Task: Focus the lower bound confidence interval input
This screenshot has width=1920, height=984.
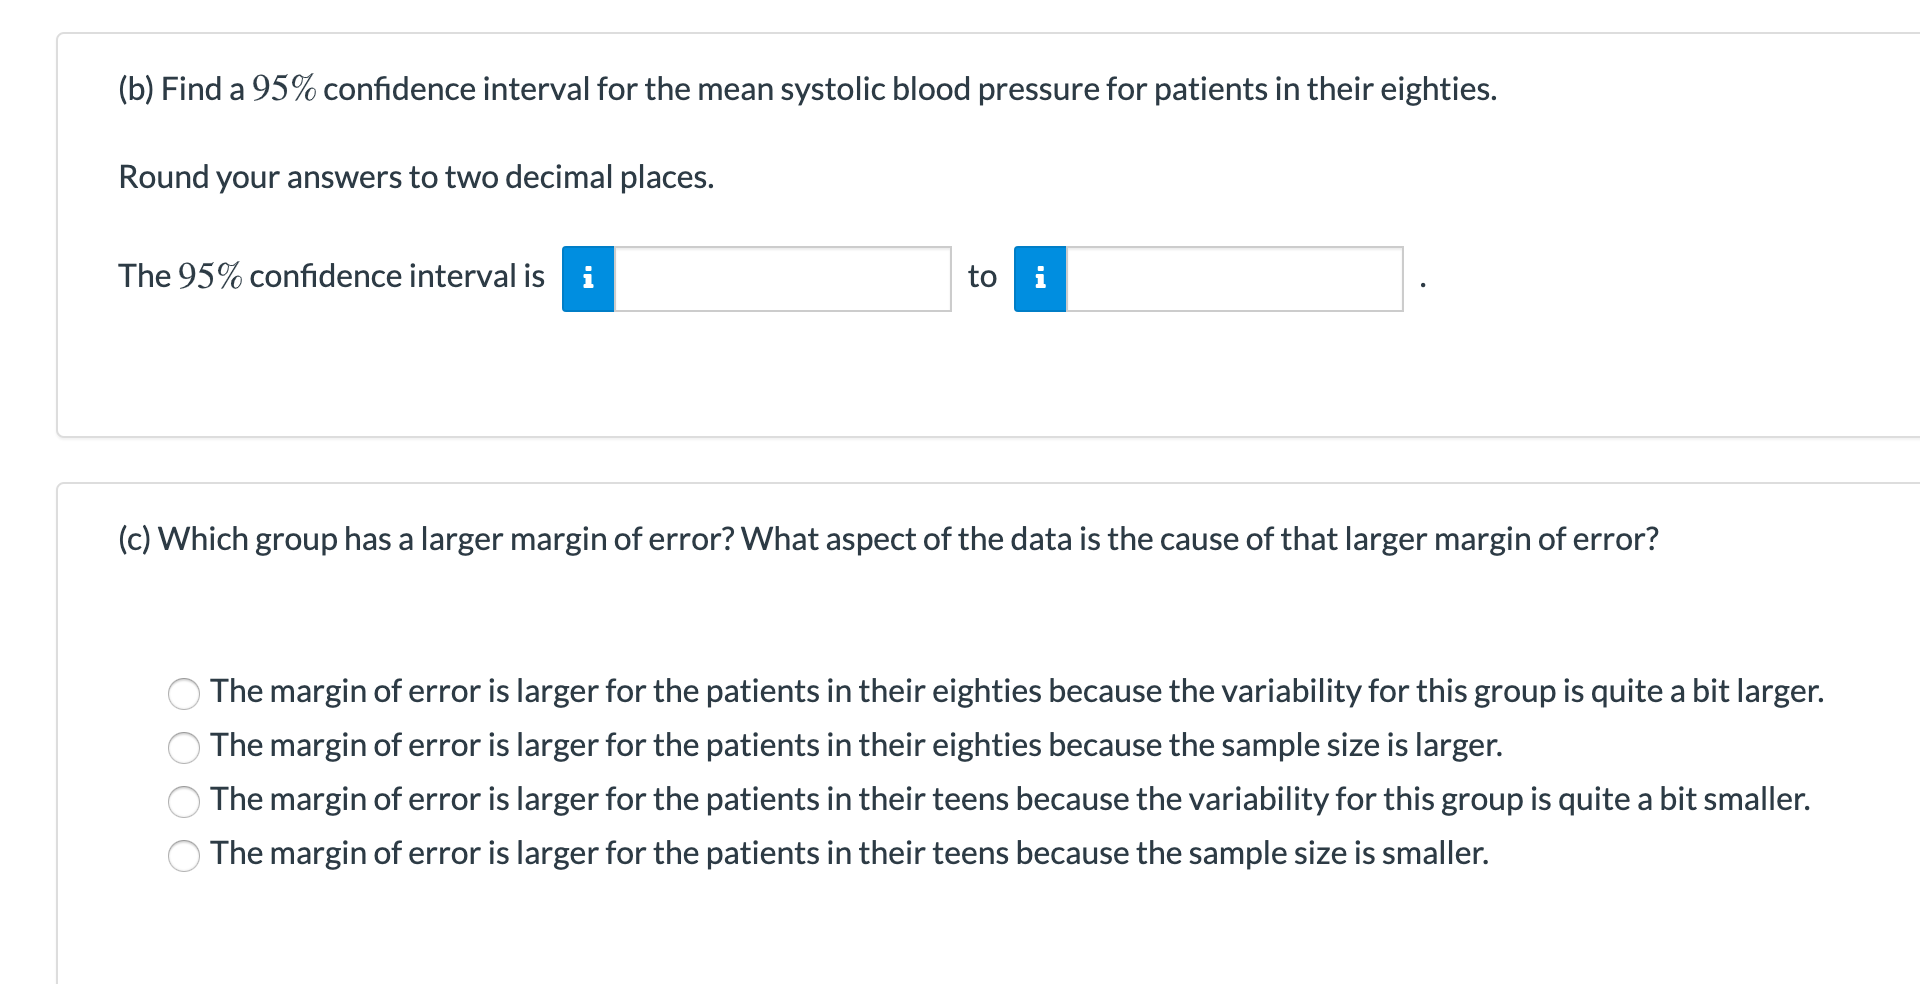Action: (x=782, y=279)
